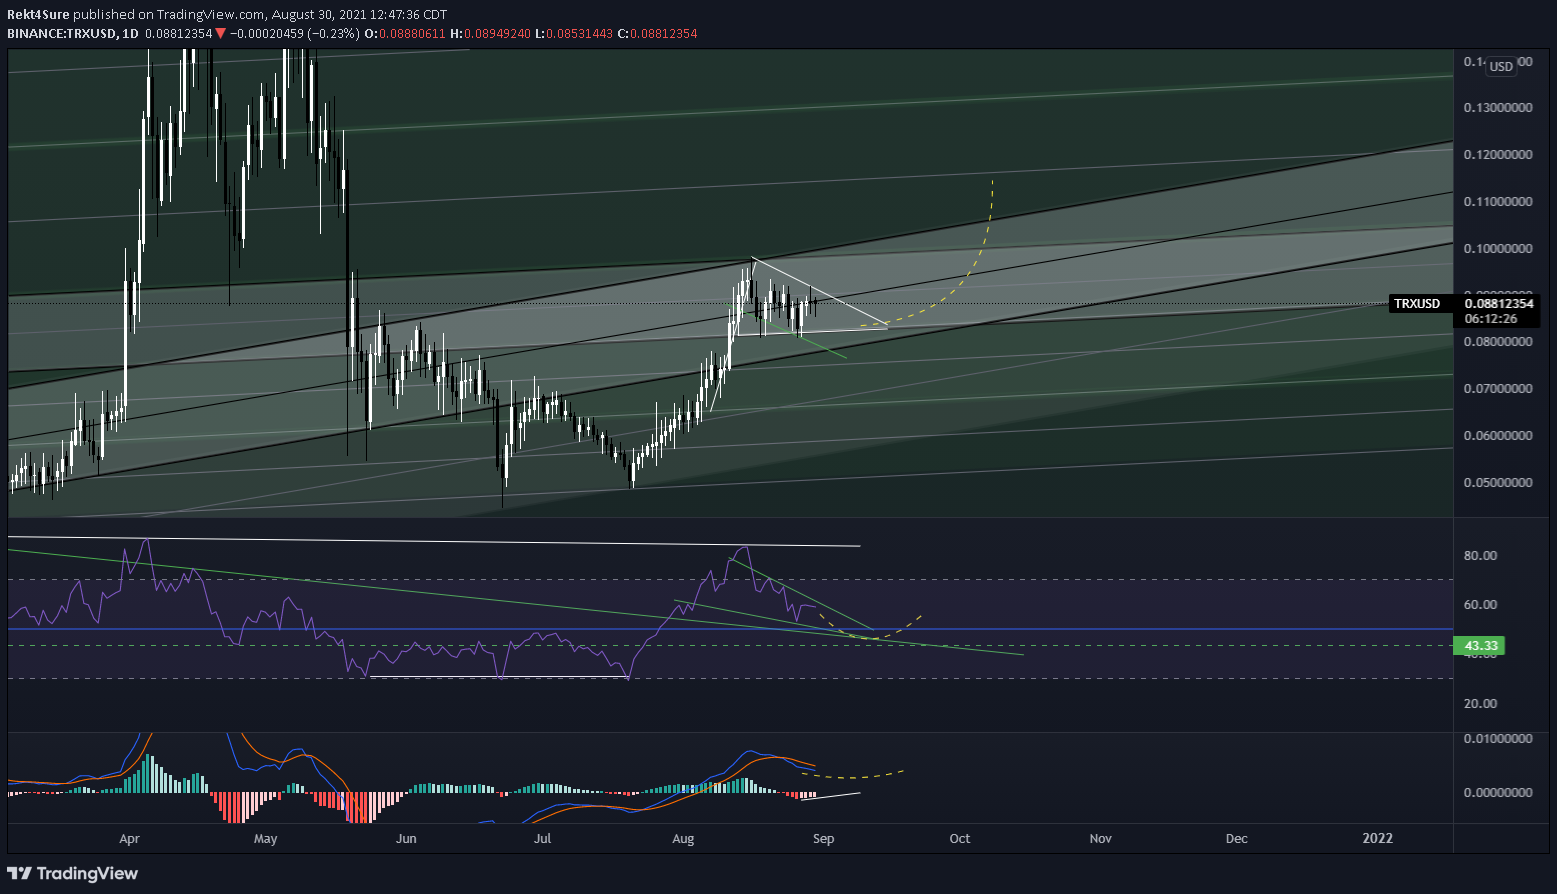This screenshot has height=894, width=1557.
Task: Click the 0.13000000 price axis label
Action: coord(1497,107)
